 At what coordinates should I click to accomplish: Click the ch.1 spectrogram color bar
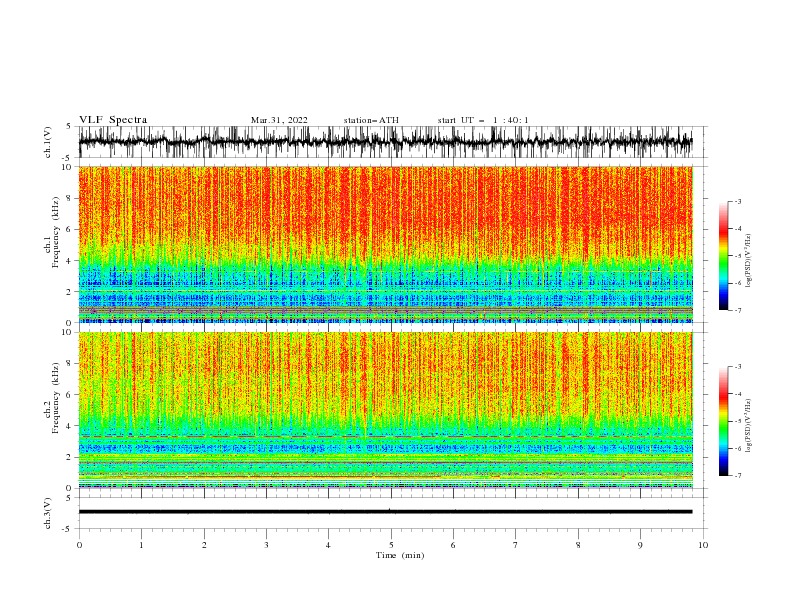coord(723,256)
